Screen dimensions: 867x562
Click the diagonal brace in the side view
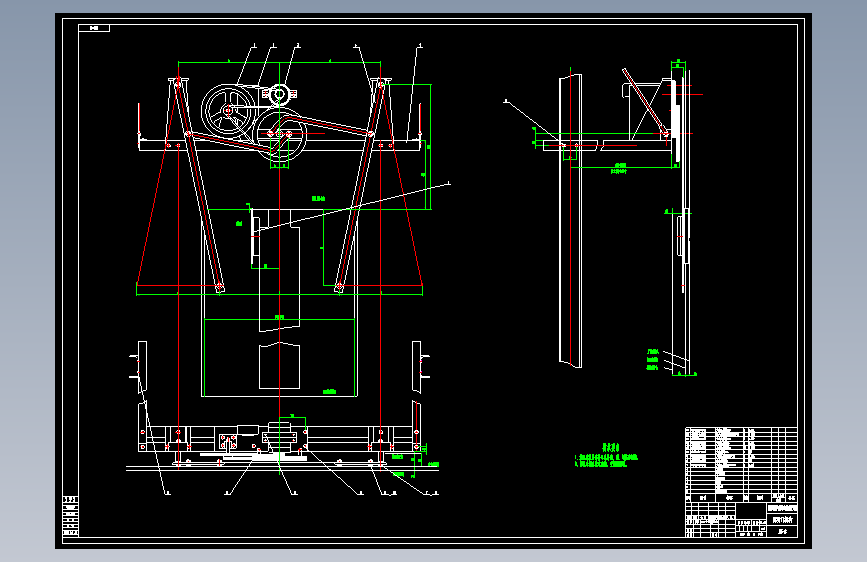(x=646, y=101)
